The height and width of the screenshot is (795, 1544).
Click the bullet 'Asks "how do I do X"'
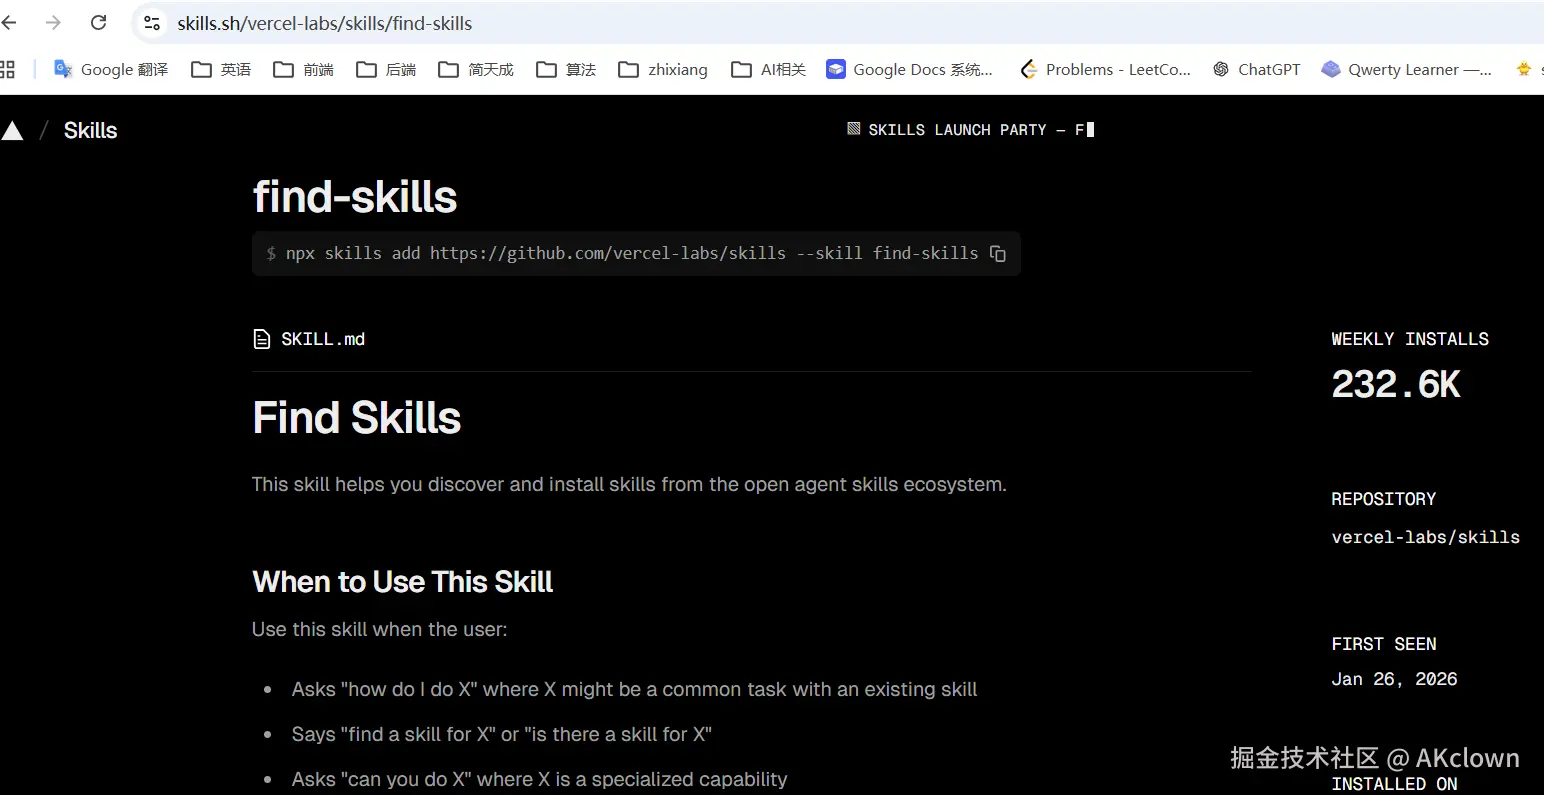point(634,689)
